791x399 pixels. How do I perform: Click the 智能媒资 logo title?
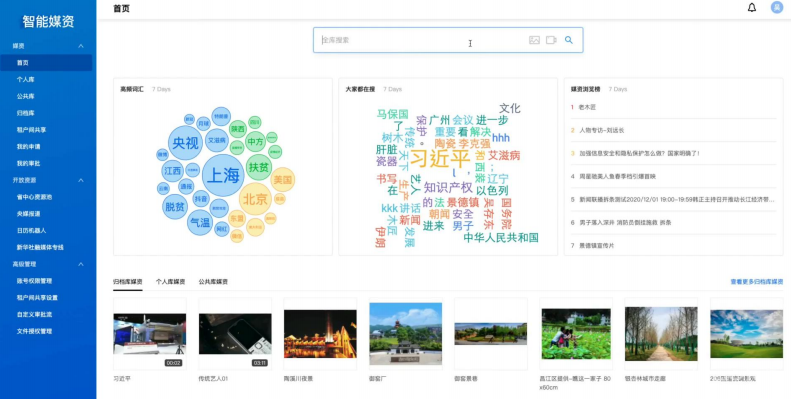coord(48,21)
